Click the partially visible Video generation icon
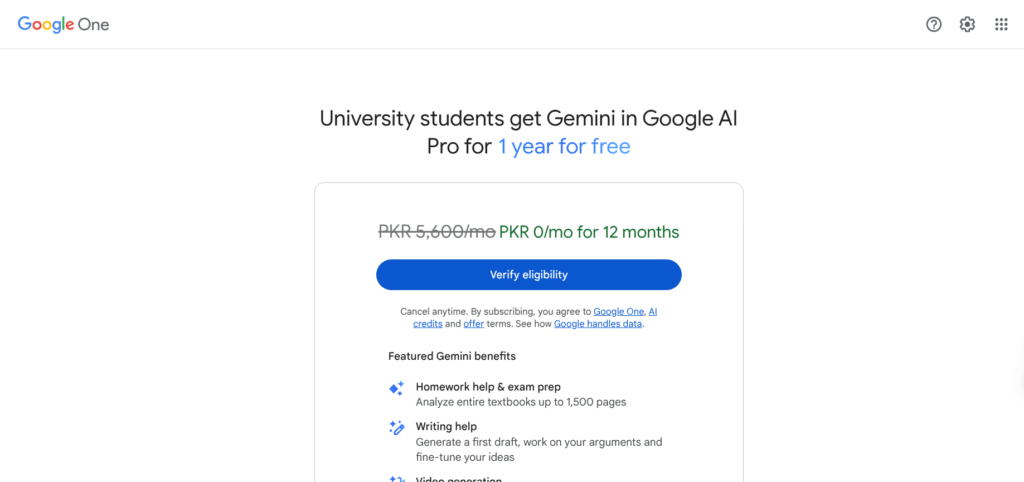1024x482 pixels. click(x=396, y=478)
